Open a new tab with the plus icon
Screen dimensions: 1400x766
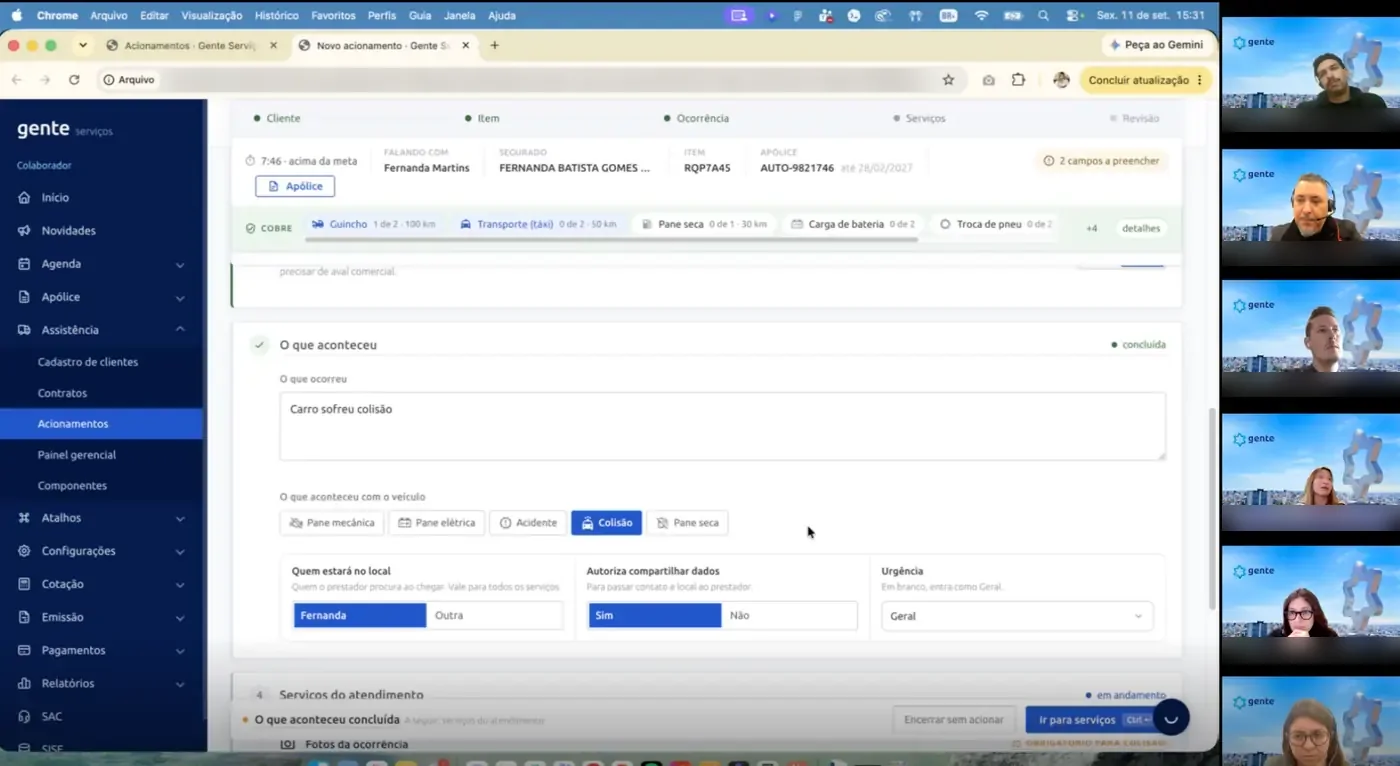pos(494,45)
